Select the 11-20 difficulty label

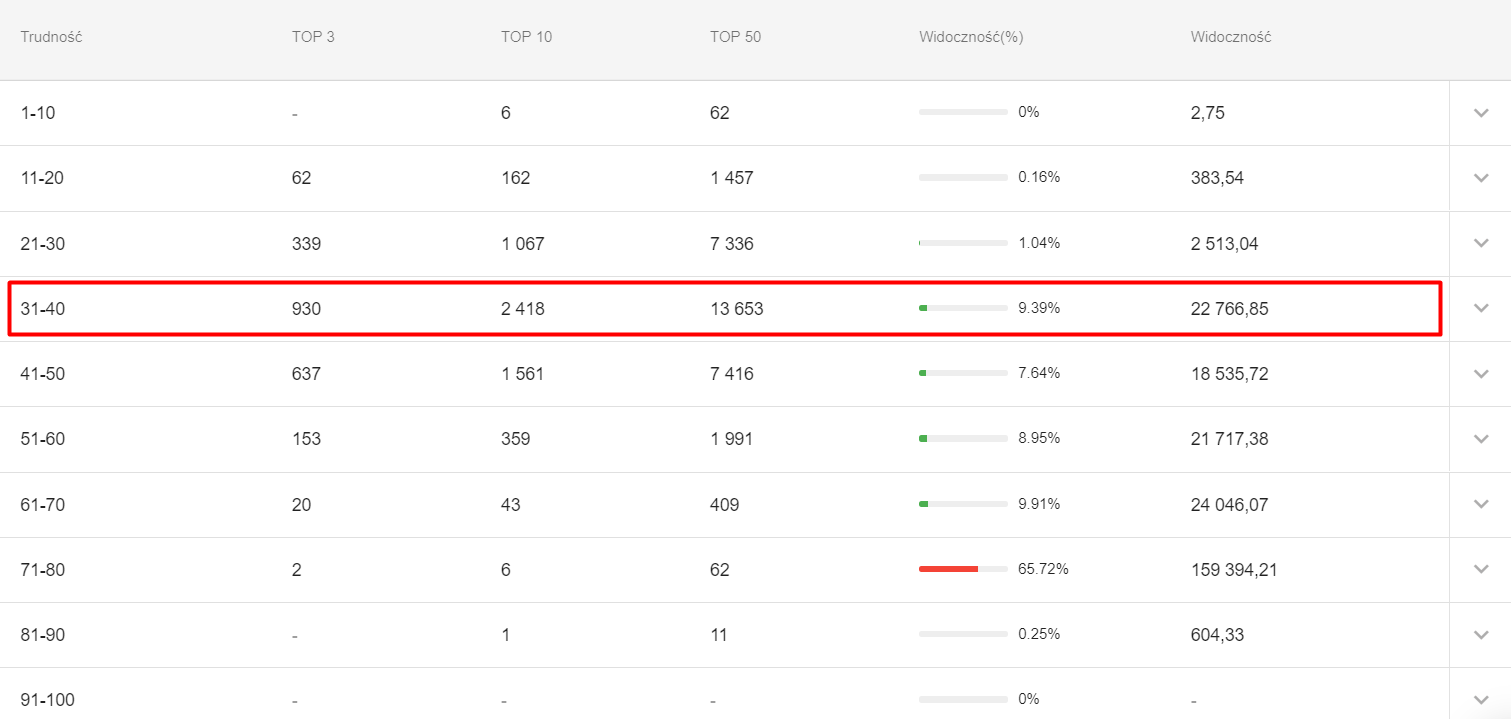(x=43, y=178)
